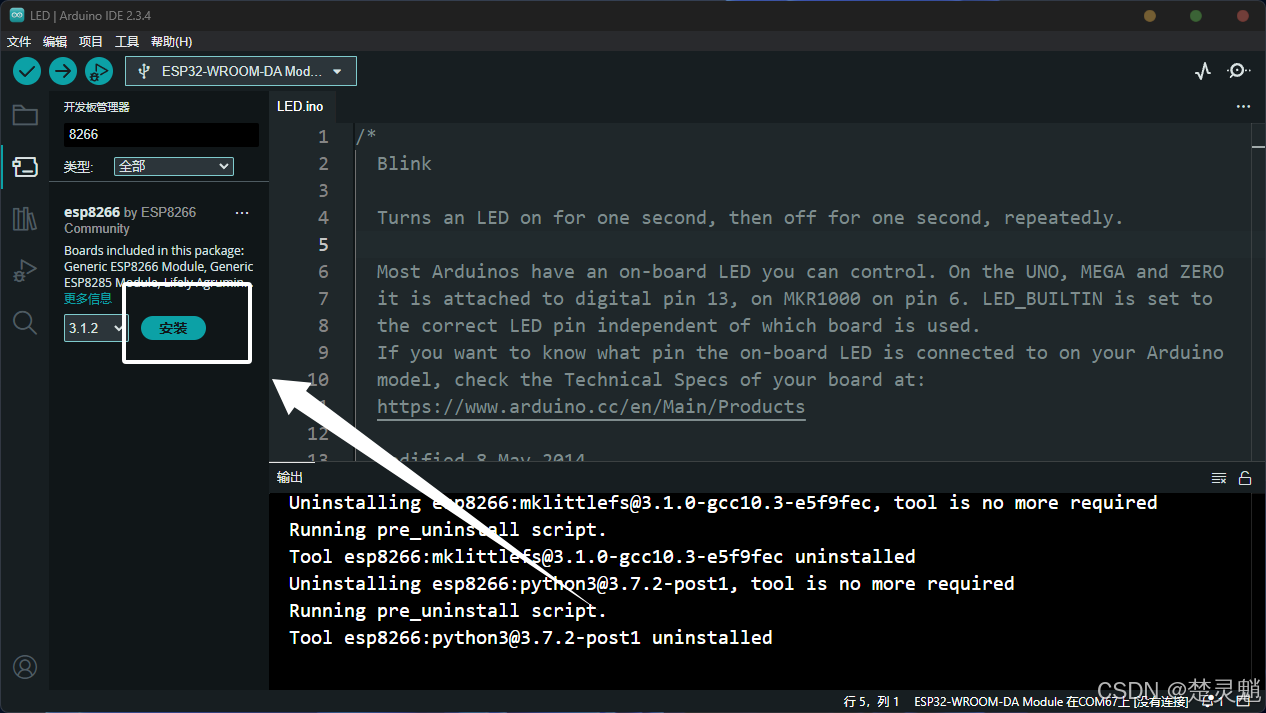Click the Arduino logo in title bar
This screenshot has height=713, width=1266.
[x=17, y=16]
